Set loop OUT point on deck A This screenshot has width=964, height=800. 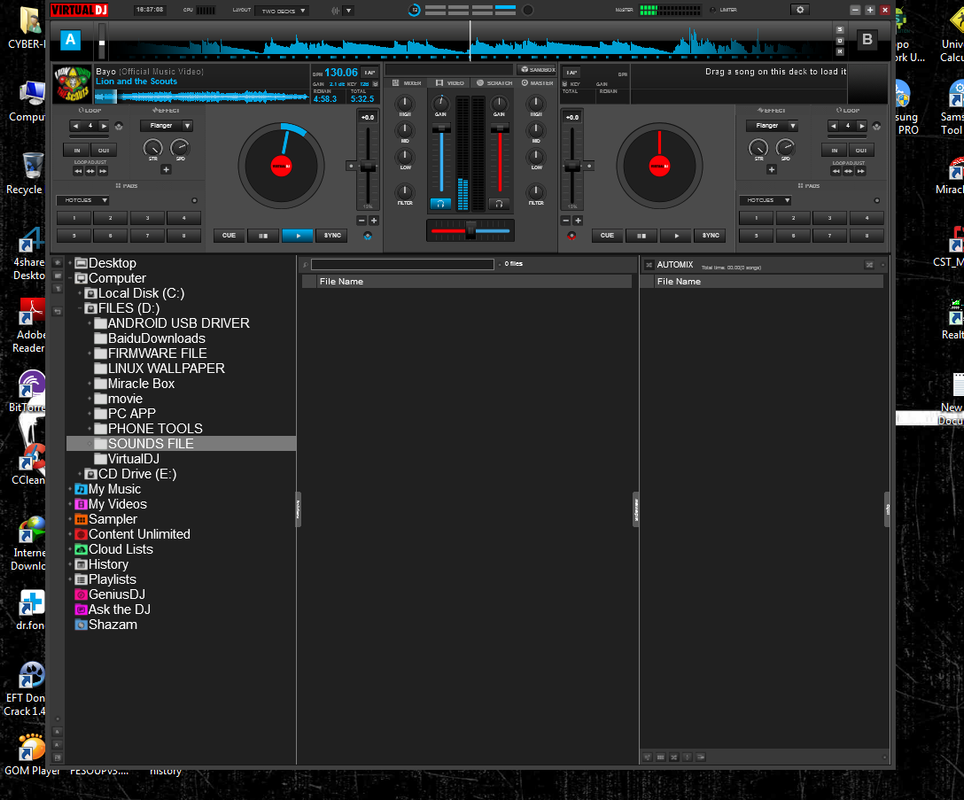(x=103, y=150)
